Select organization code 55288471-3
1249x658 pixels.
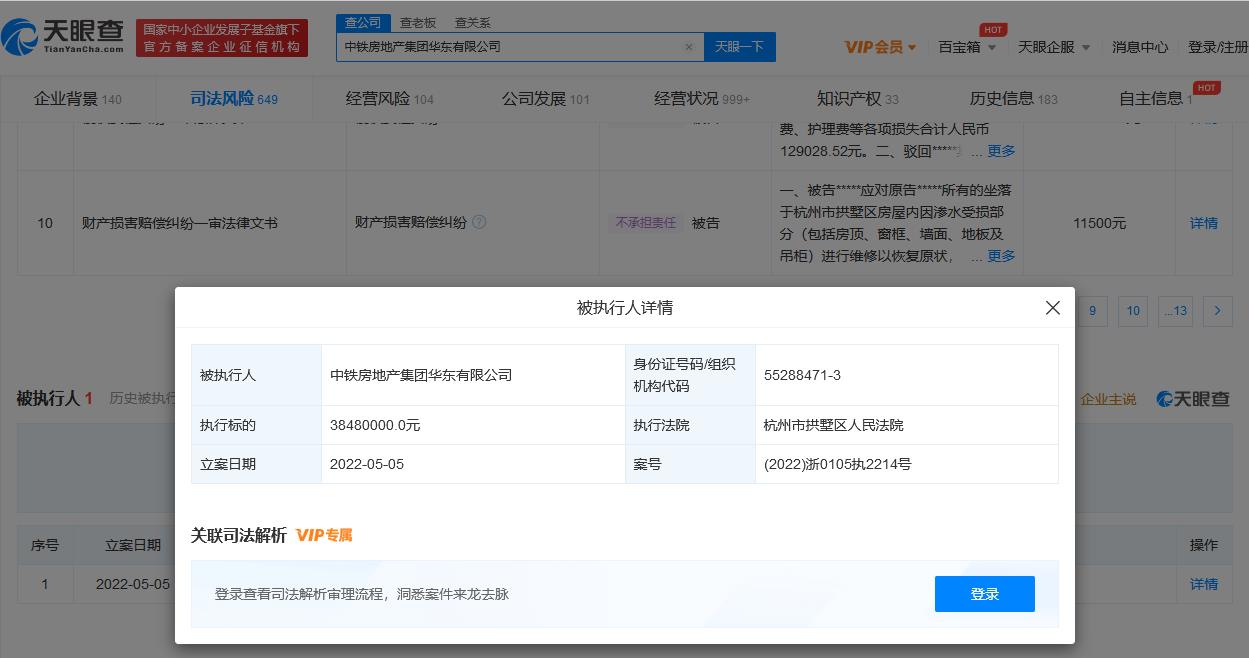tap(802, 375)
